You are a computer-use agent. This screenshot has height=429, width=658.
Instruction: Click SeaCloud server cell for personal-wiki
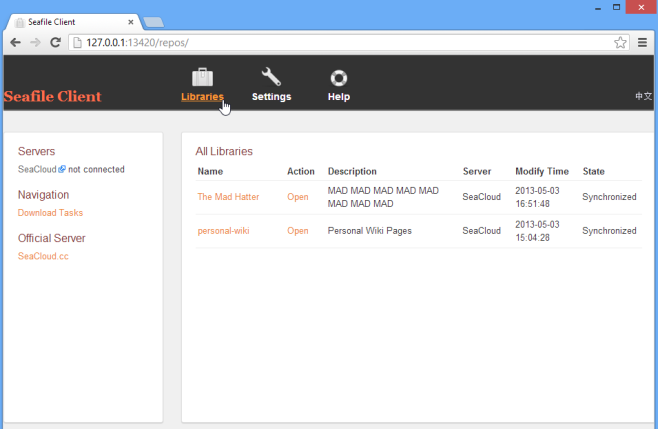tap(481, 231)
